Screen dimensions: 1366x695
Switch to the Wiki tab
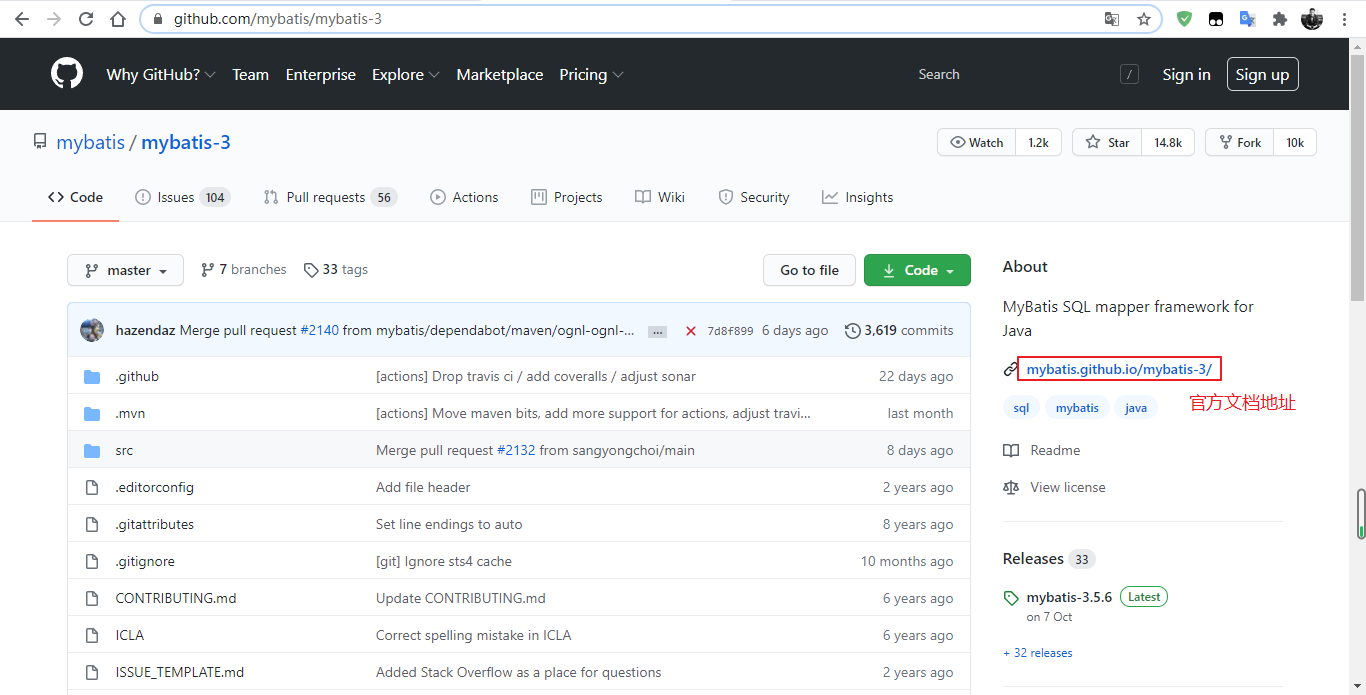tap(660, 197)
